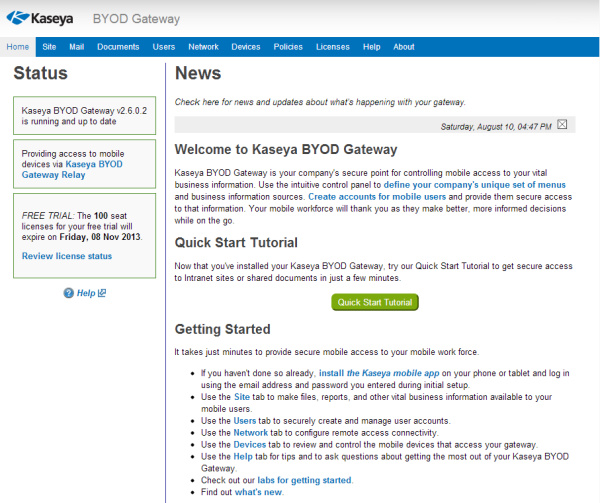Click the 'Saturday, August 10, 04:47 PM' timestamp
This screenshot has height=503, width=600.
[x=496, y=127]
